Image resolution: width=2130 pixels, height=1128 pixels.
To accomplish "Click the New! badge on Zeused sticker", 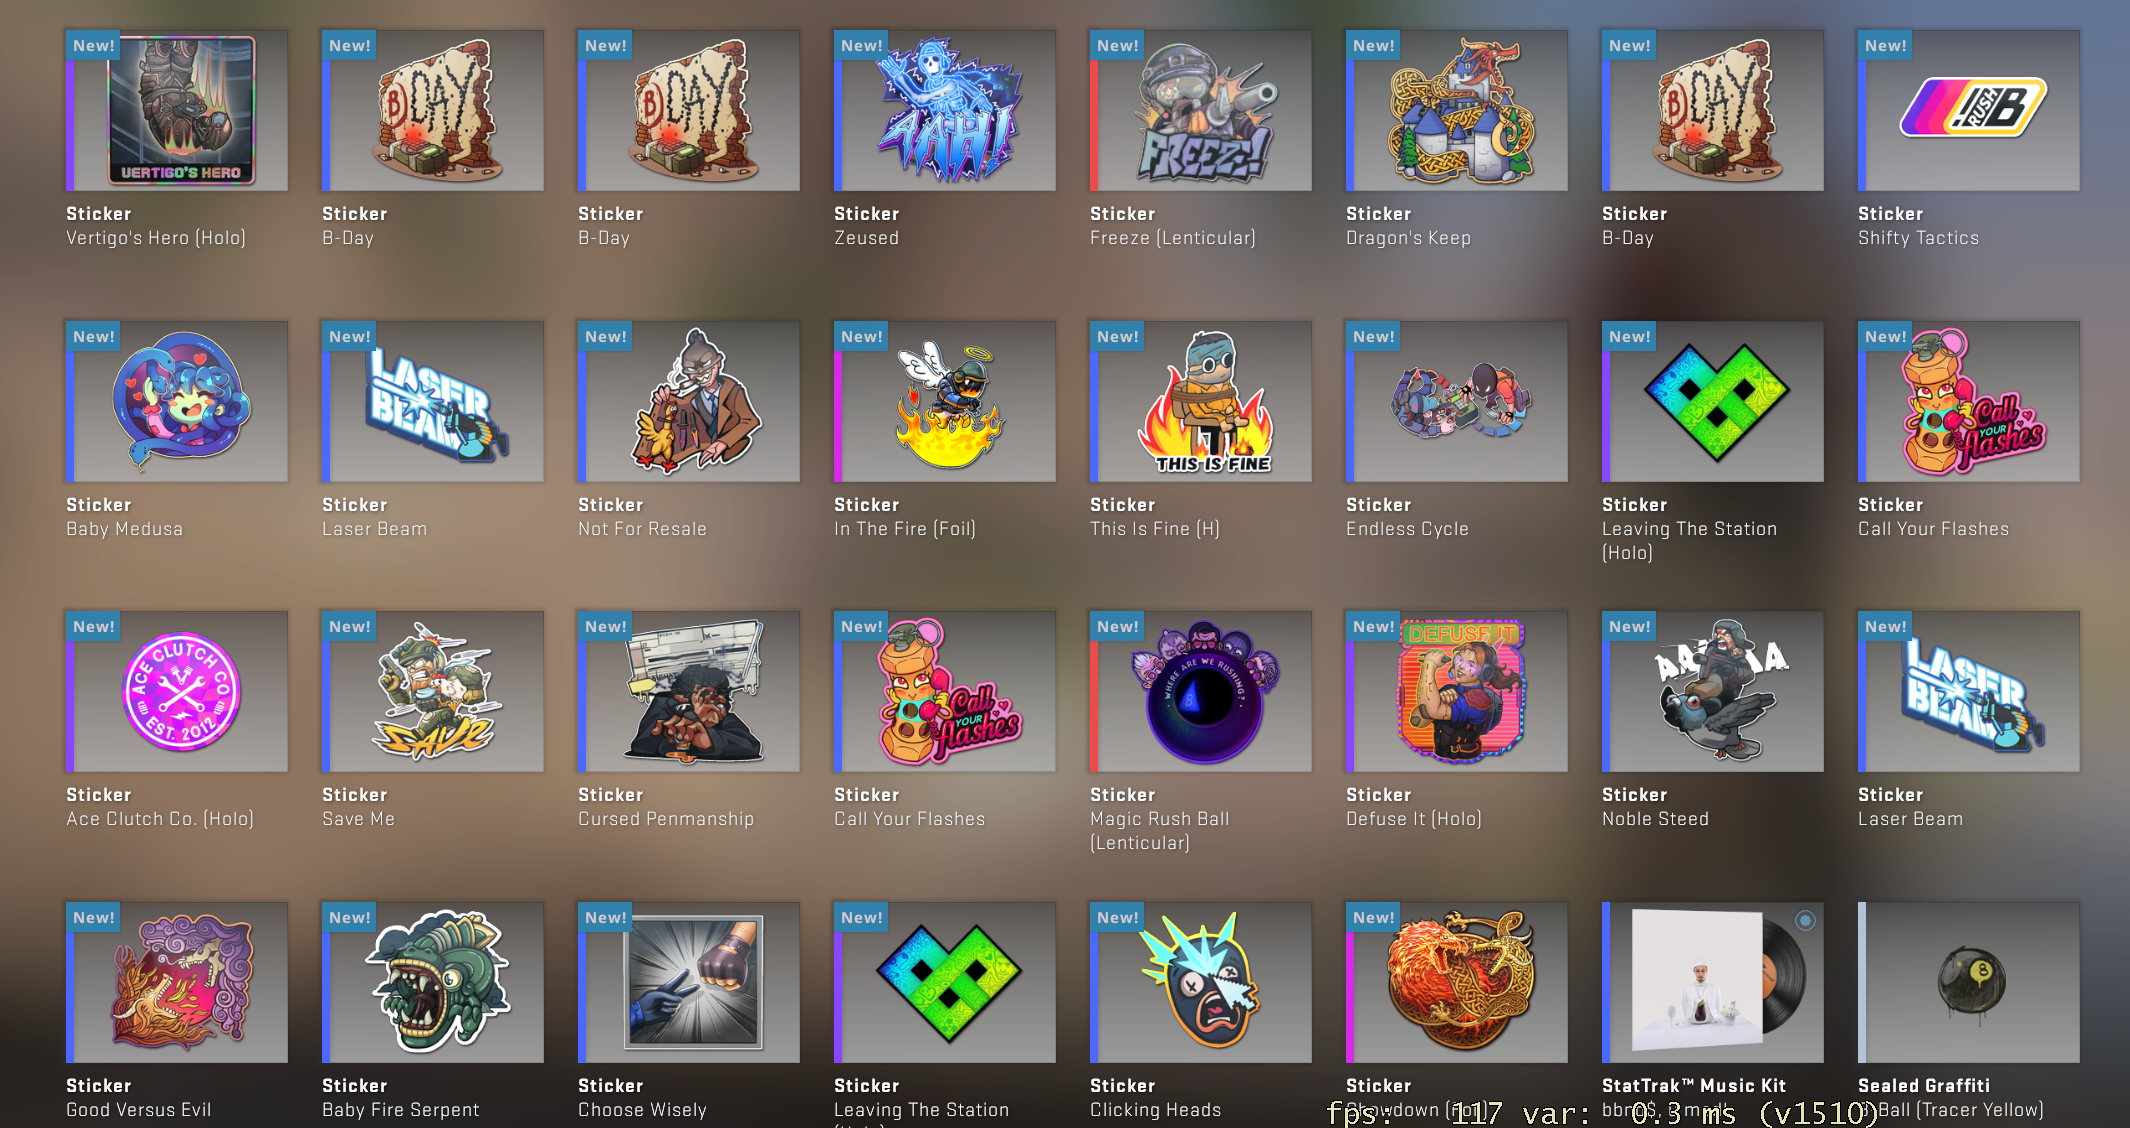I will [861, 45].
